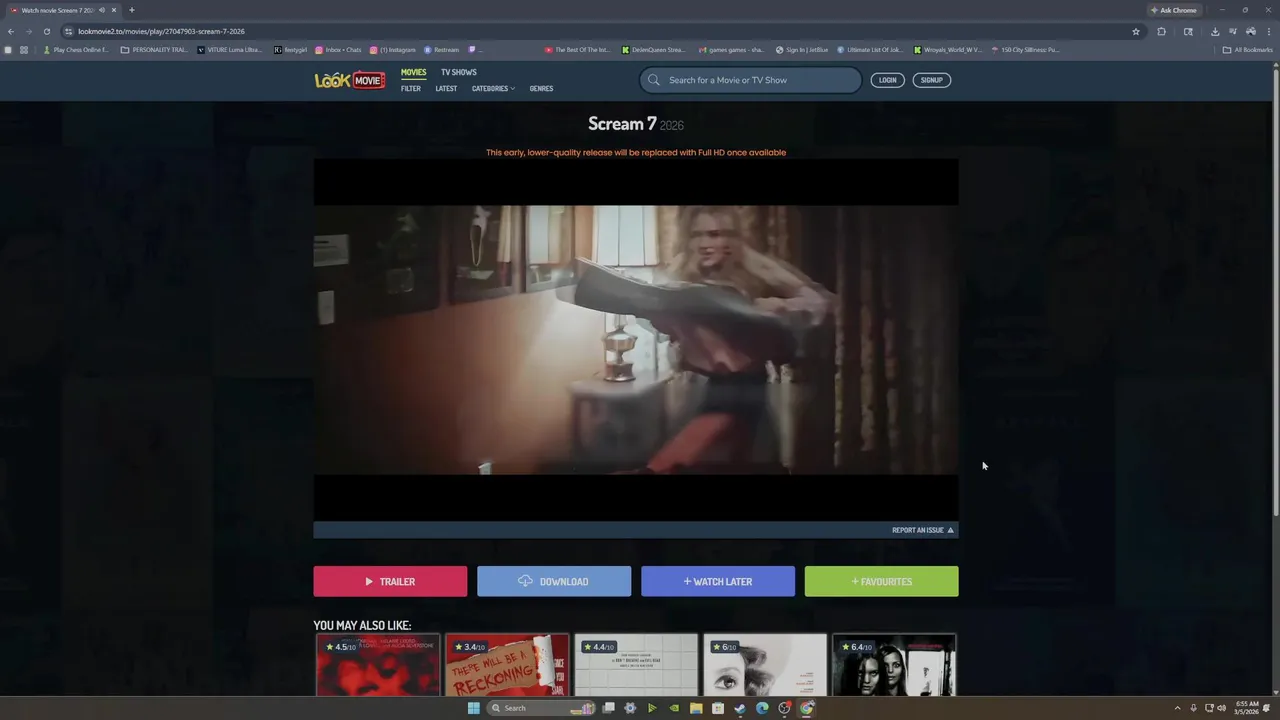Viewport: 1280px width, 720px height.
Task: Open the Sign In | JetBlue bookmark
Action: 802,50
